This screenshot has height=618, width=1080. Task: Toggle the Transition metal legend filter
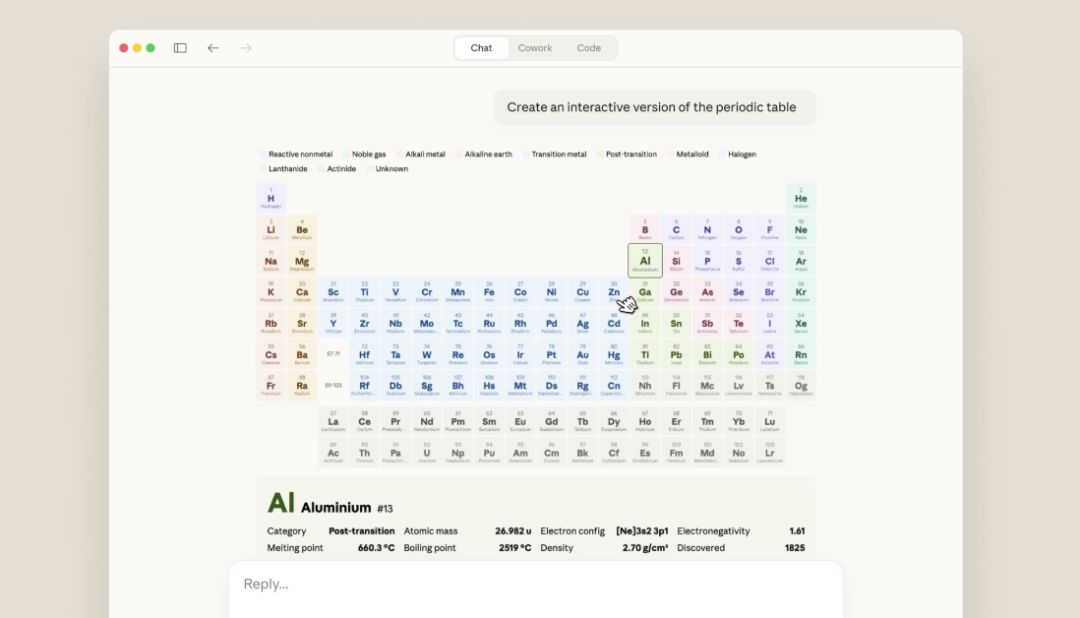point(558,155)
